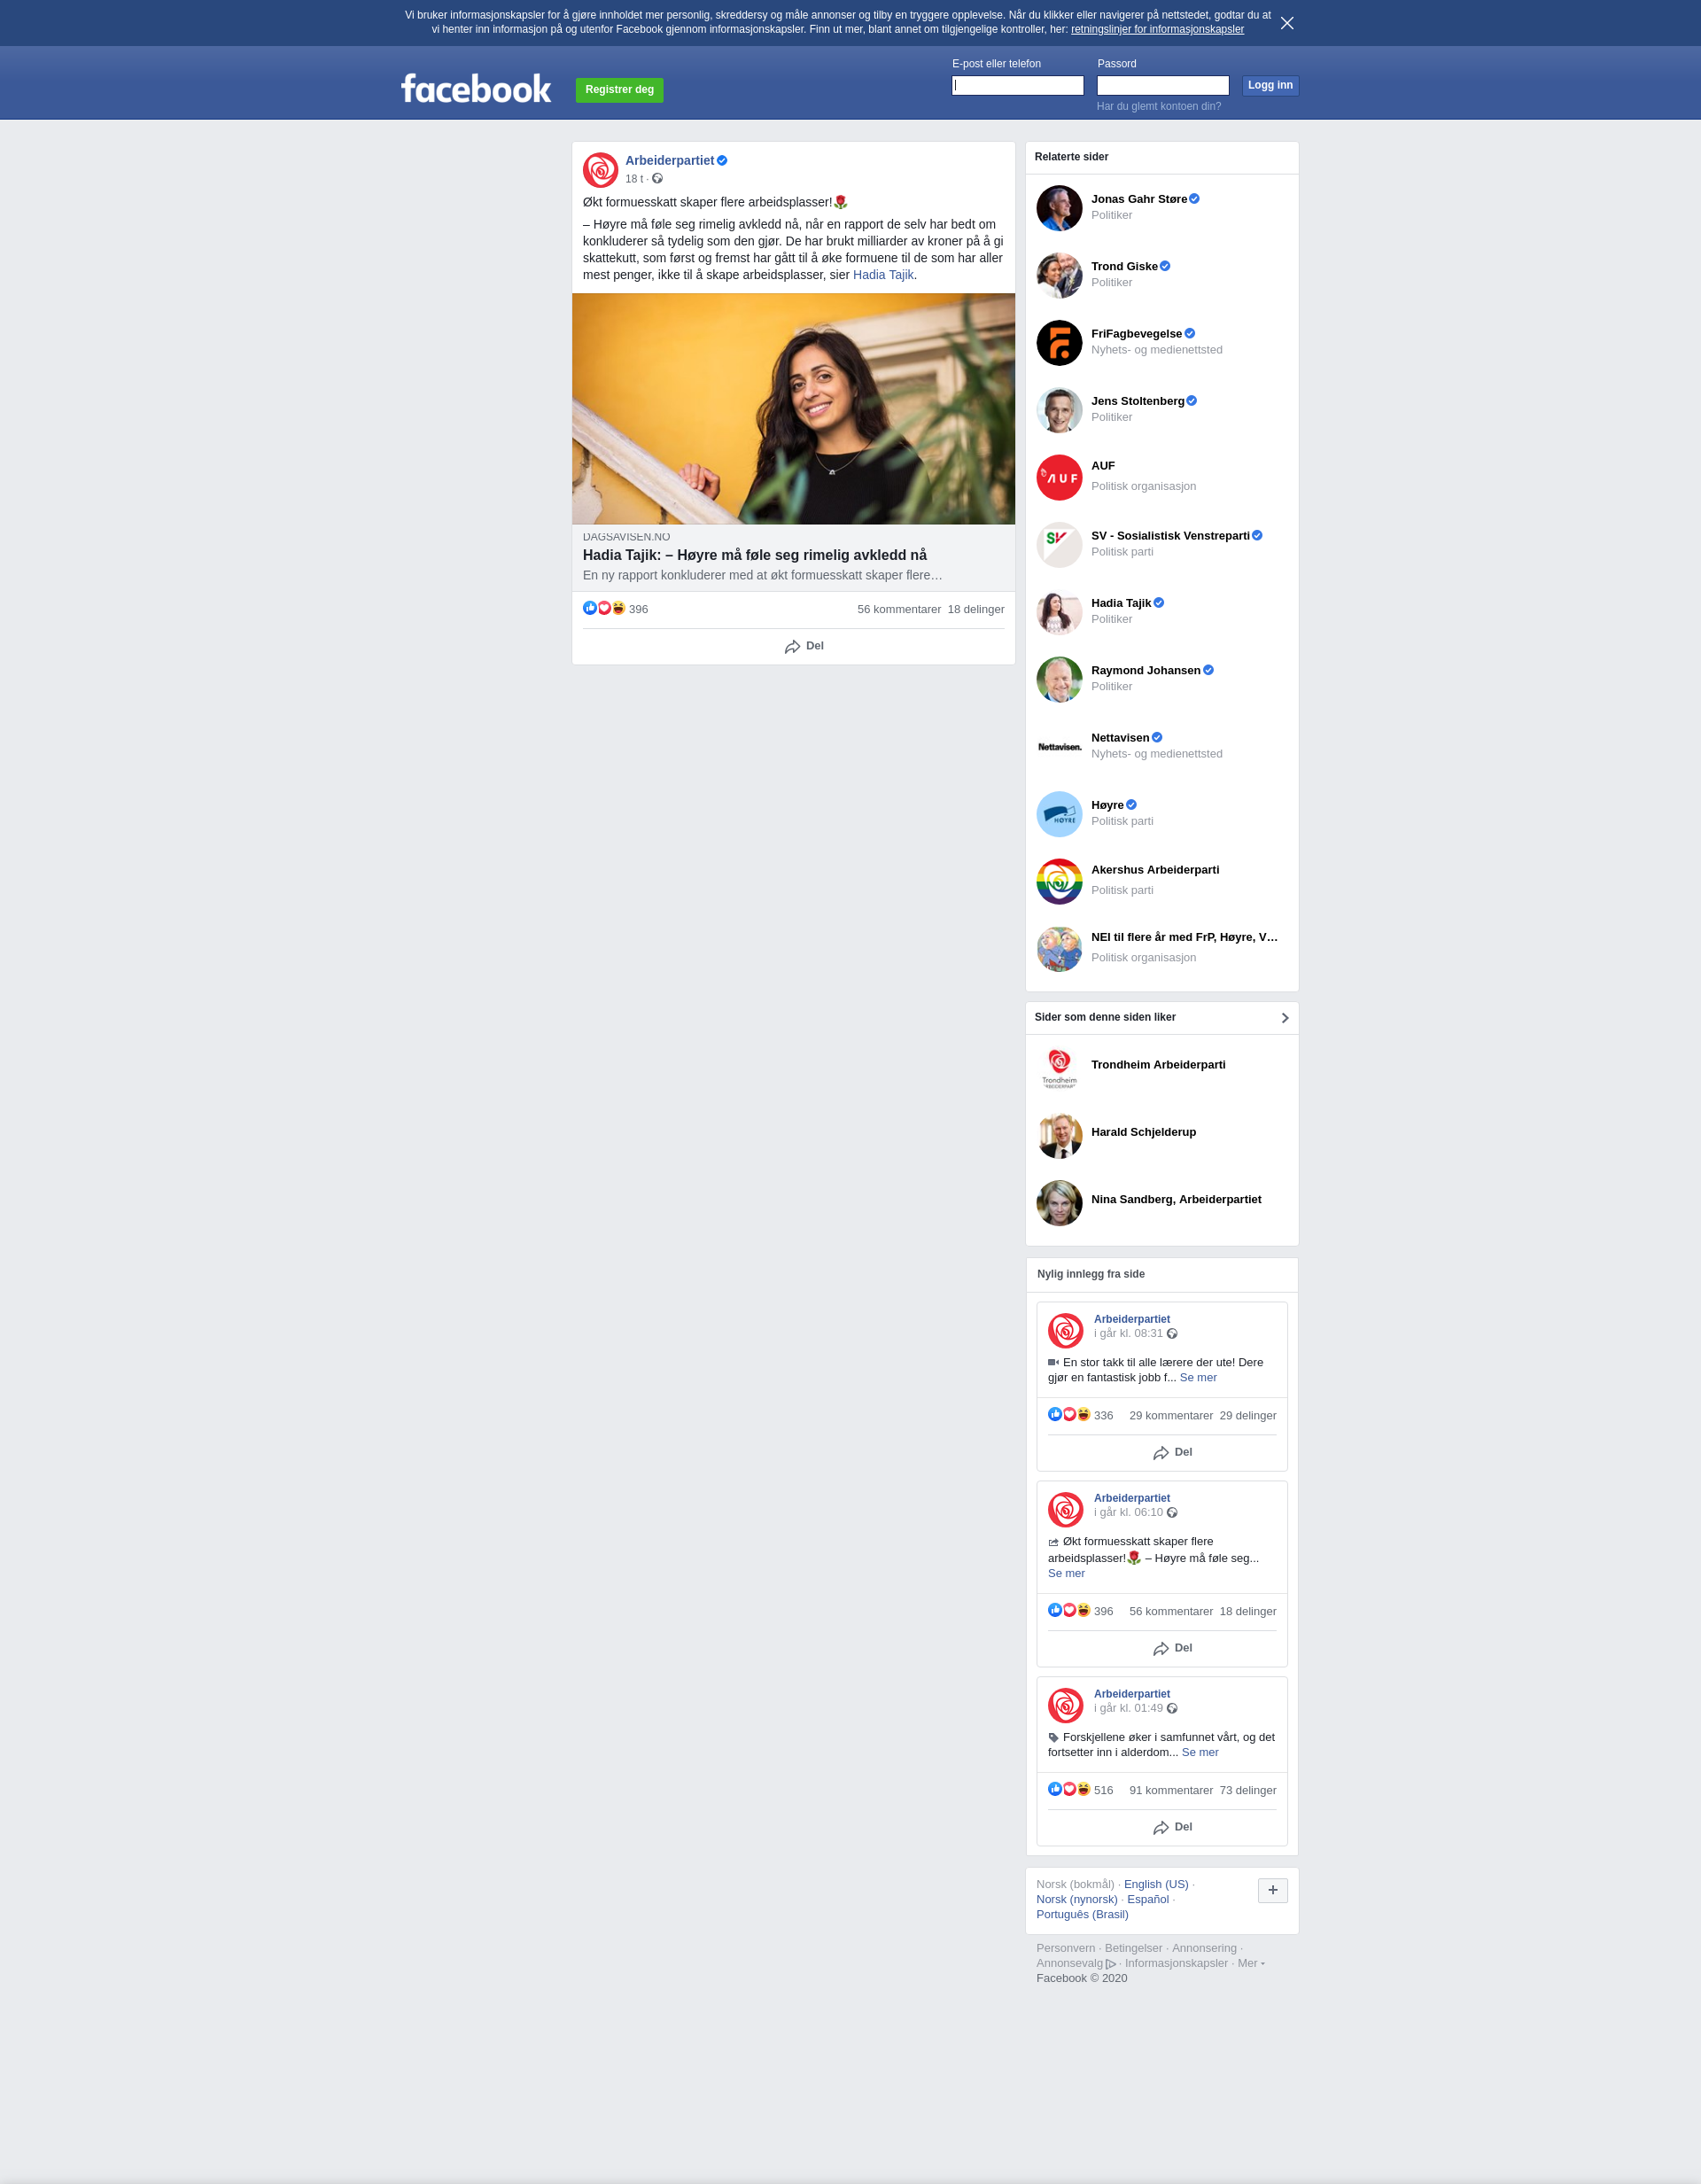
Task: Click the Logg inn button
Action: [1270, 86]
